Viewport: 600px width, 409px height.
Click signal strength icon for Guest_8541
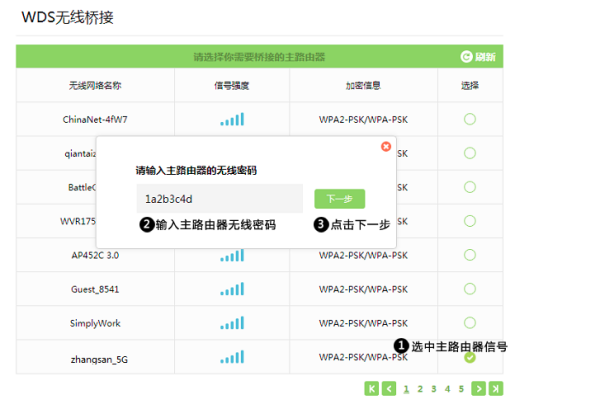tap(232, 290)
